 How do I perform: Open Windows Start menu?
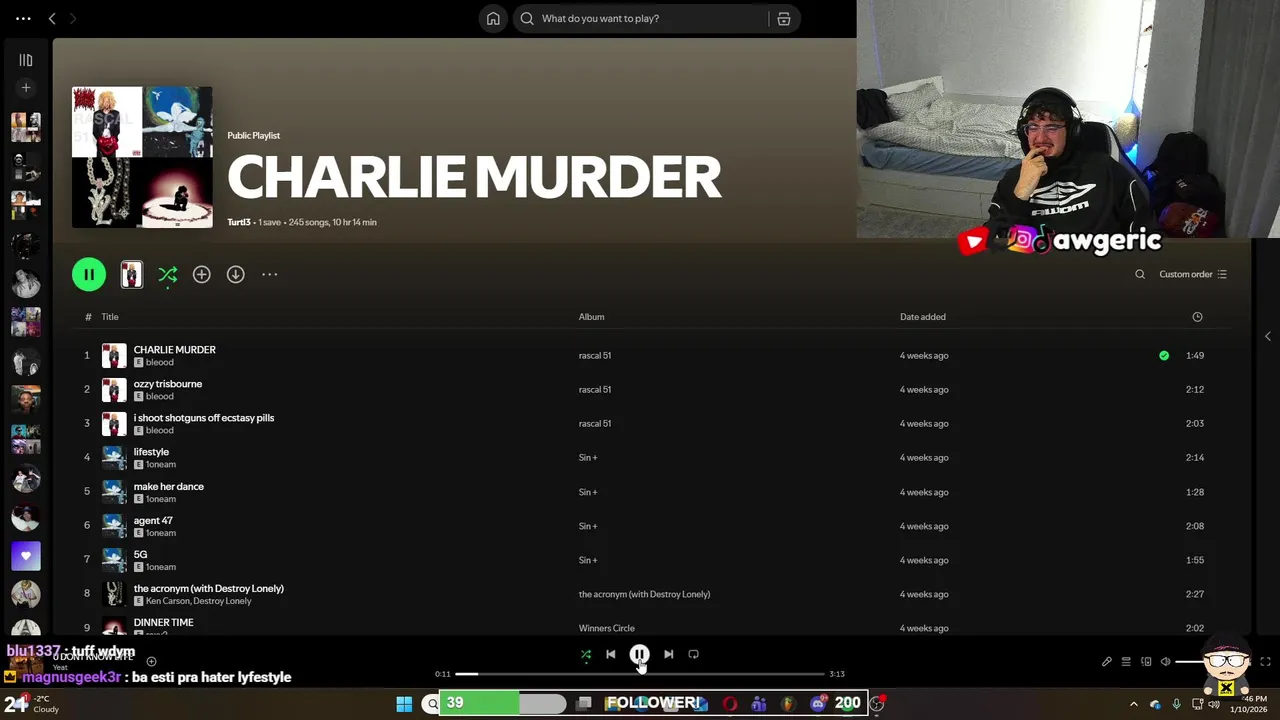pos(404,704)
